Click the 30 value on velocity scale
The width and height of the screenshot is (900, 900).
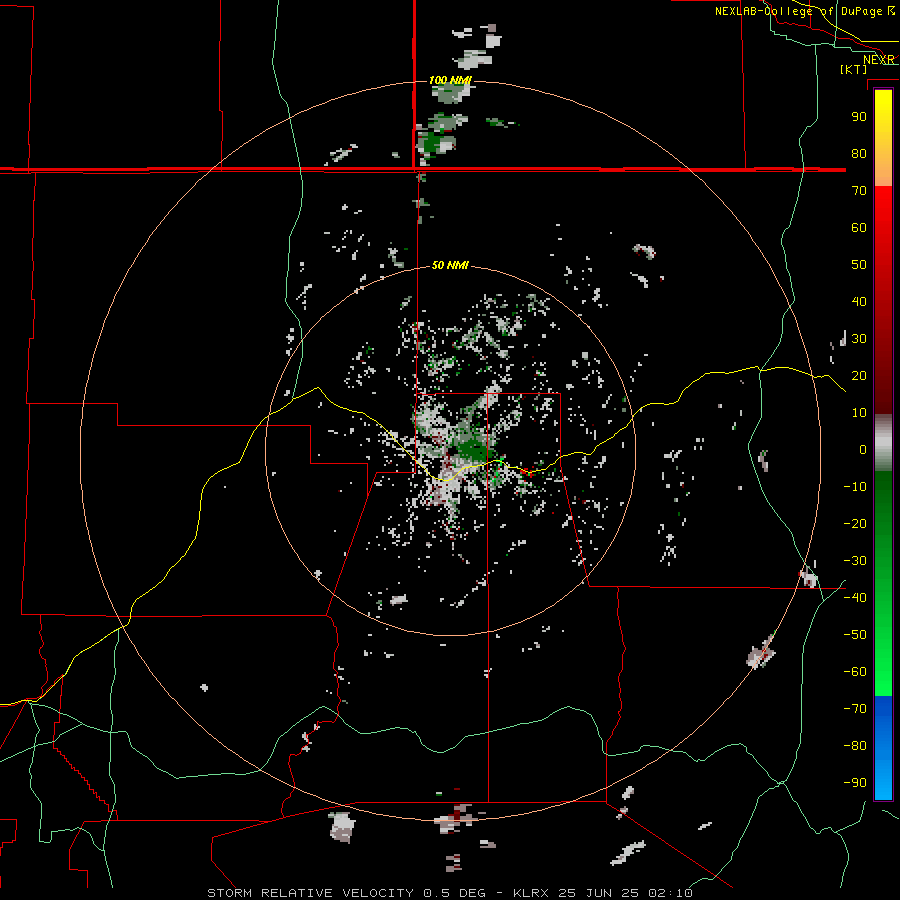(x=859, y=339)
